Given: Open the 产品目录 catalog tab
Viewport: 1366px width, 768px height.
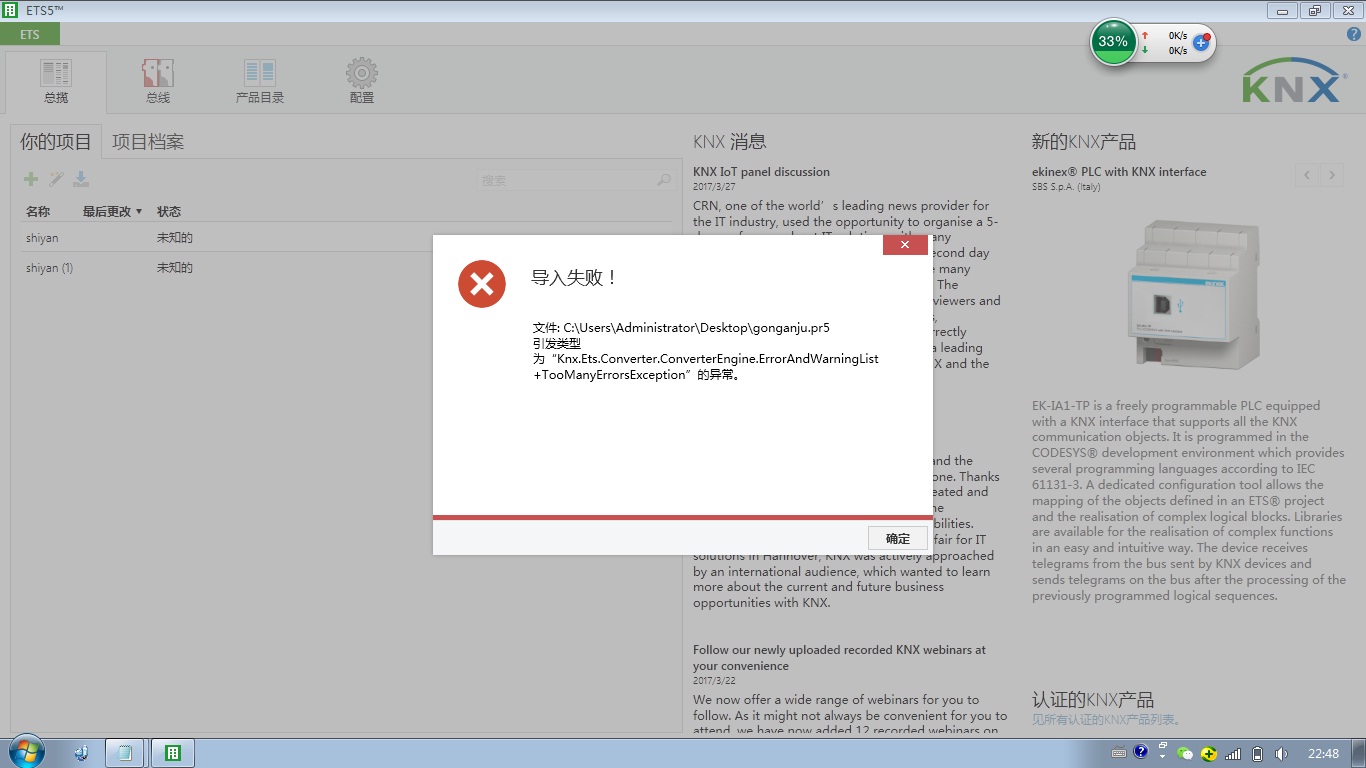Looking at the screenshot, I should pyautogui.click(x=260, y=82).
